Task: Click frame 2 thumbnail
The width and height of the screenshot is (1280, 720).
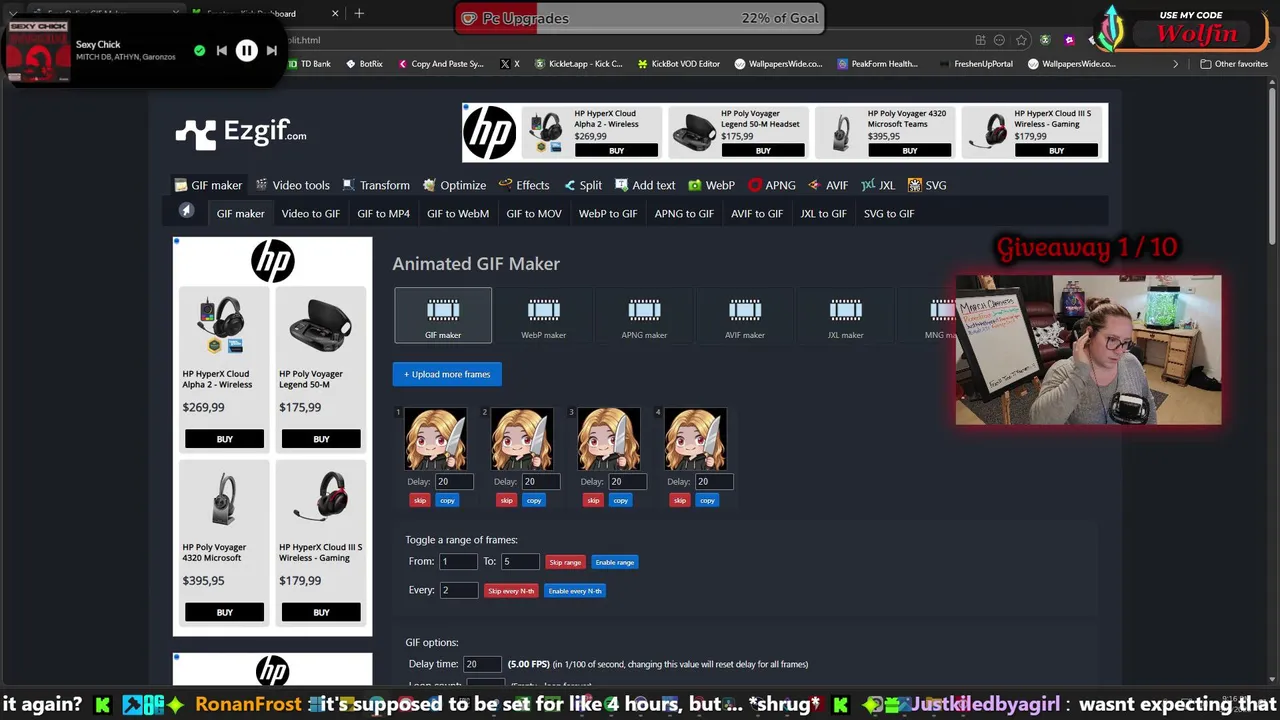Action: (x=522, y=439)
